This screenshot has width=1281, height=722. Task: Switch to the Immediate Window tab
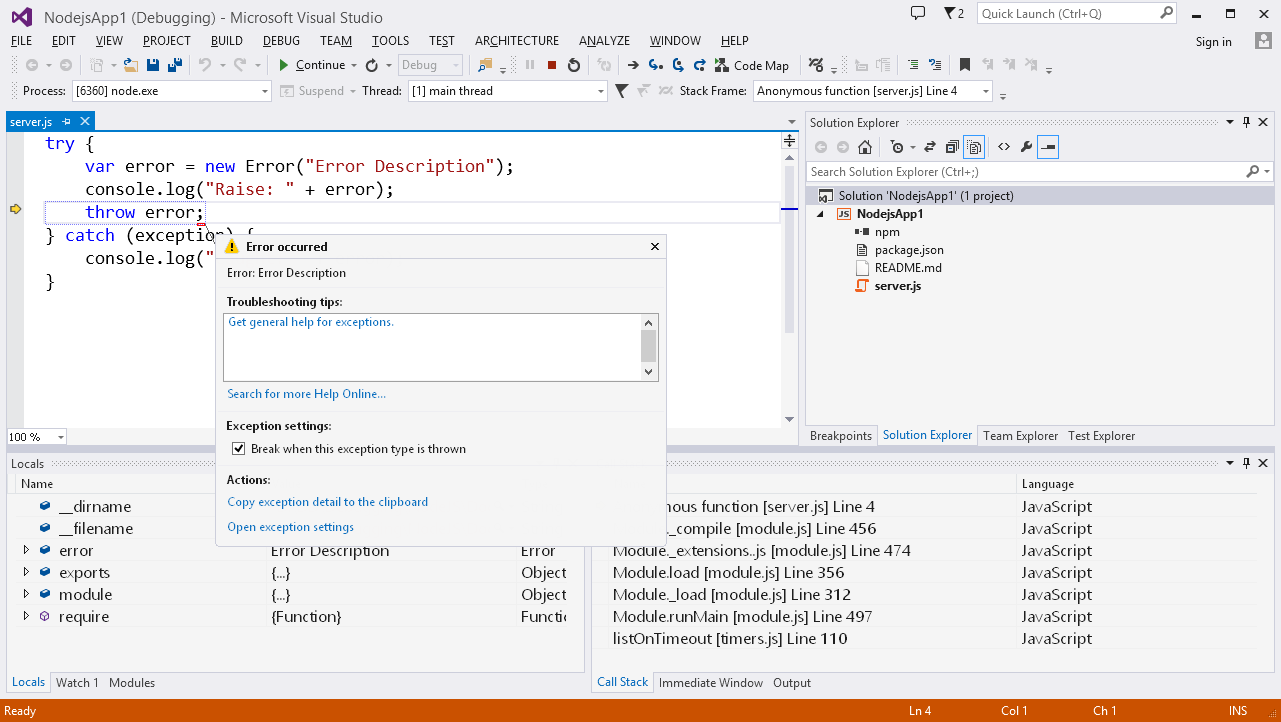coord(710,683)
